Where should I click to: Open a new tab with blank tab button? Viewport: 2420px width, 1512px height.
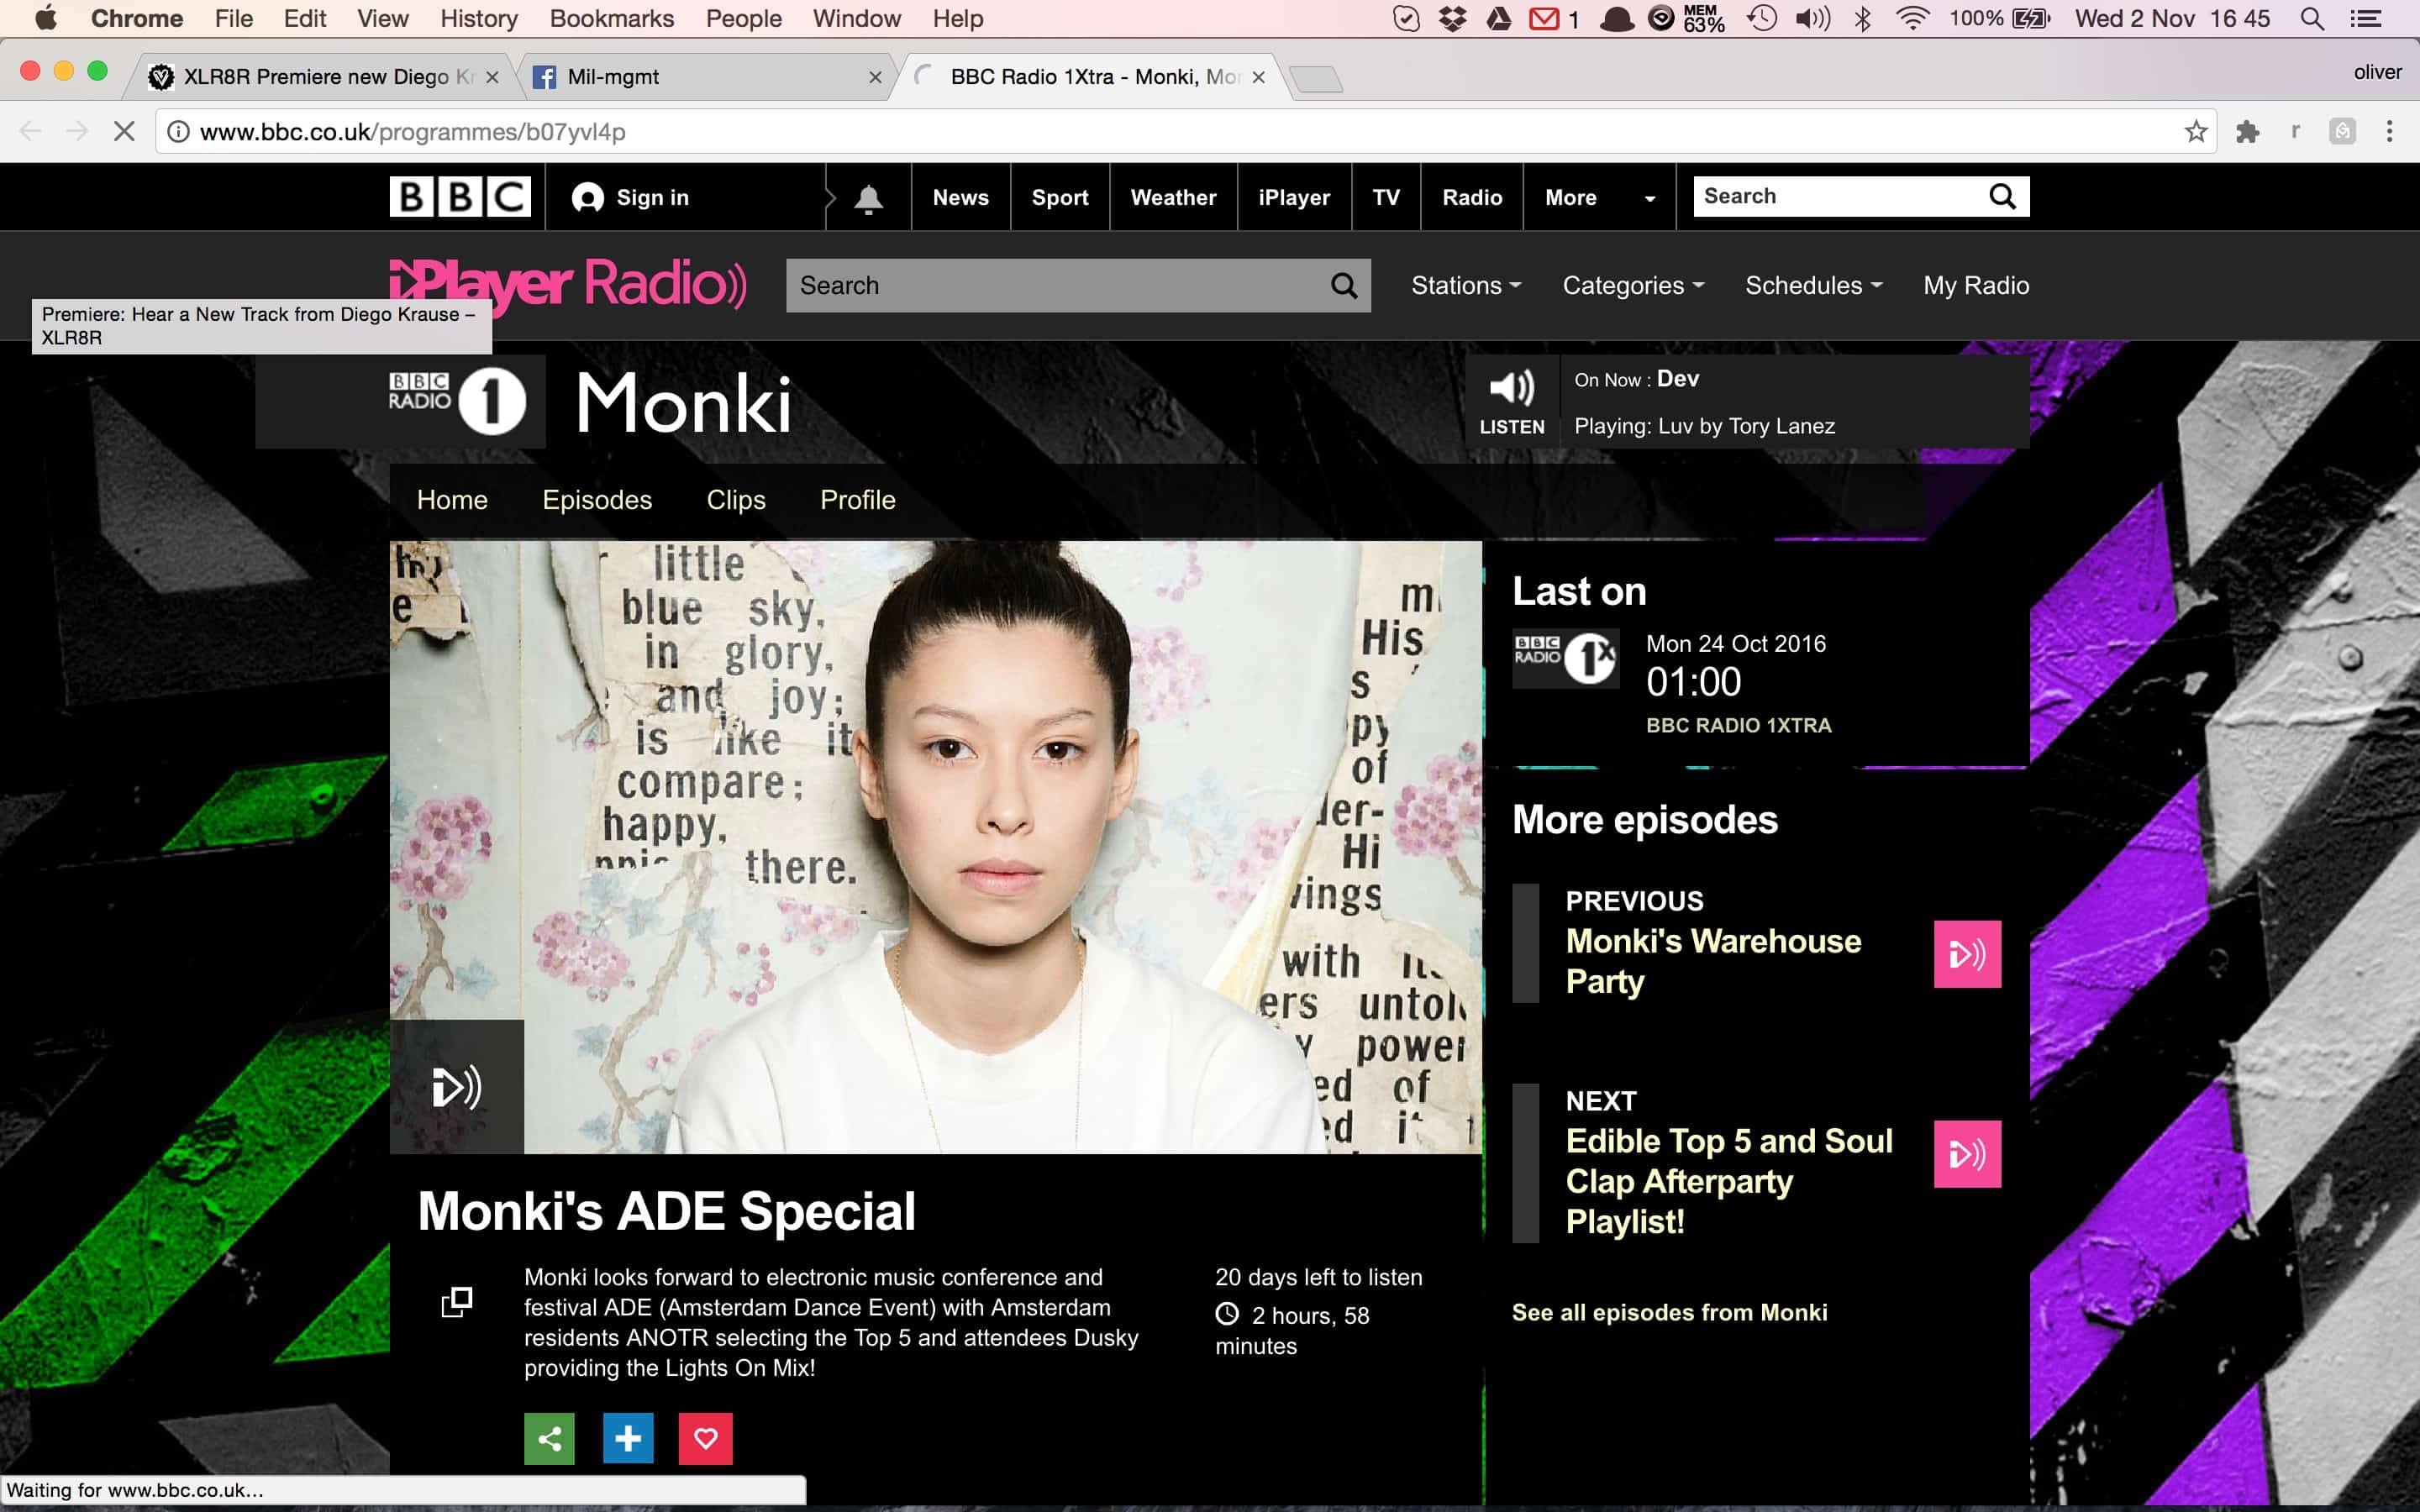pyautogui.click(x=1316, y=78)
